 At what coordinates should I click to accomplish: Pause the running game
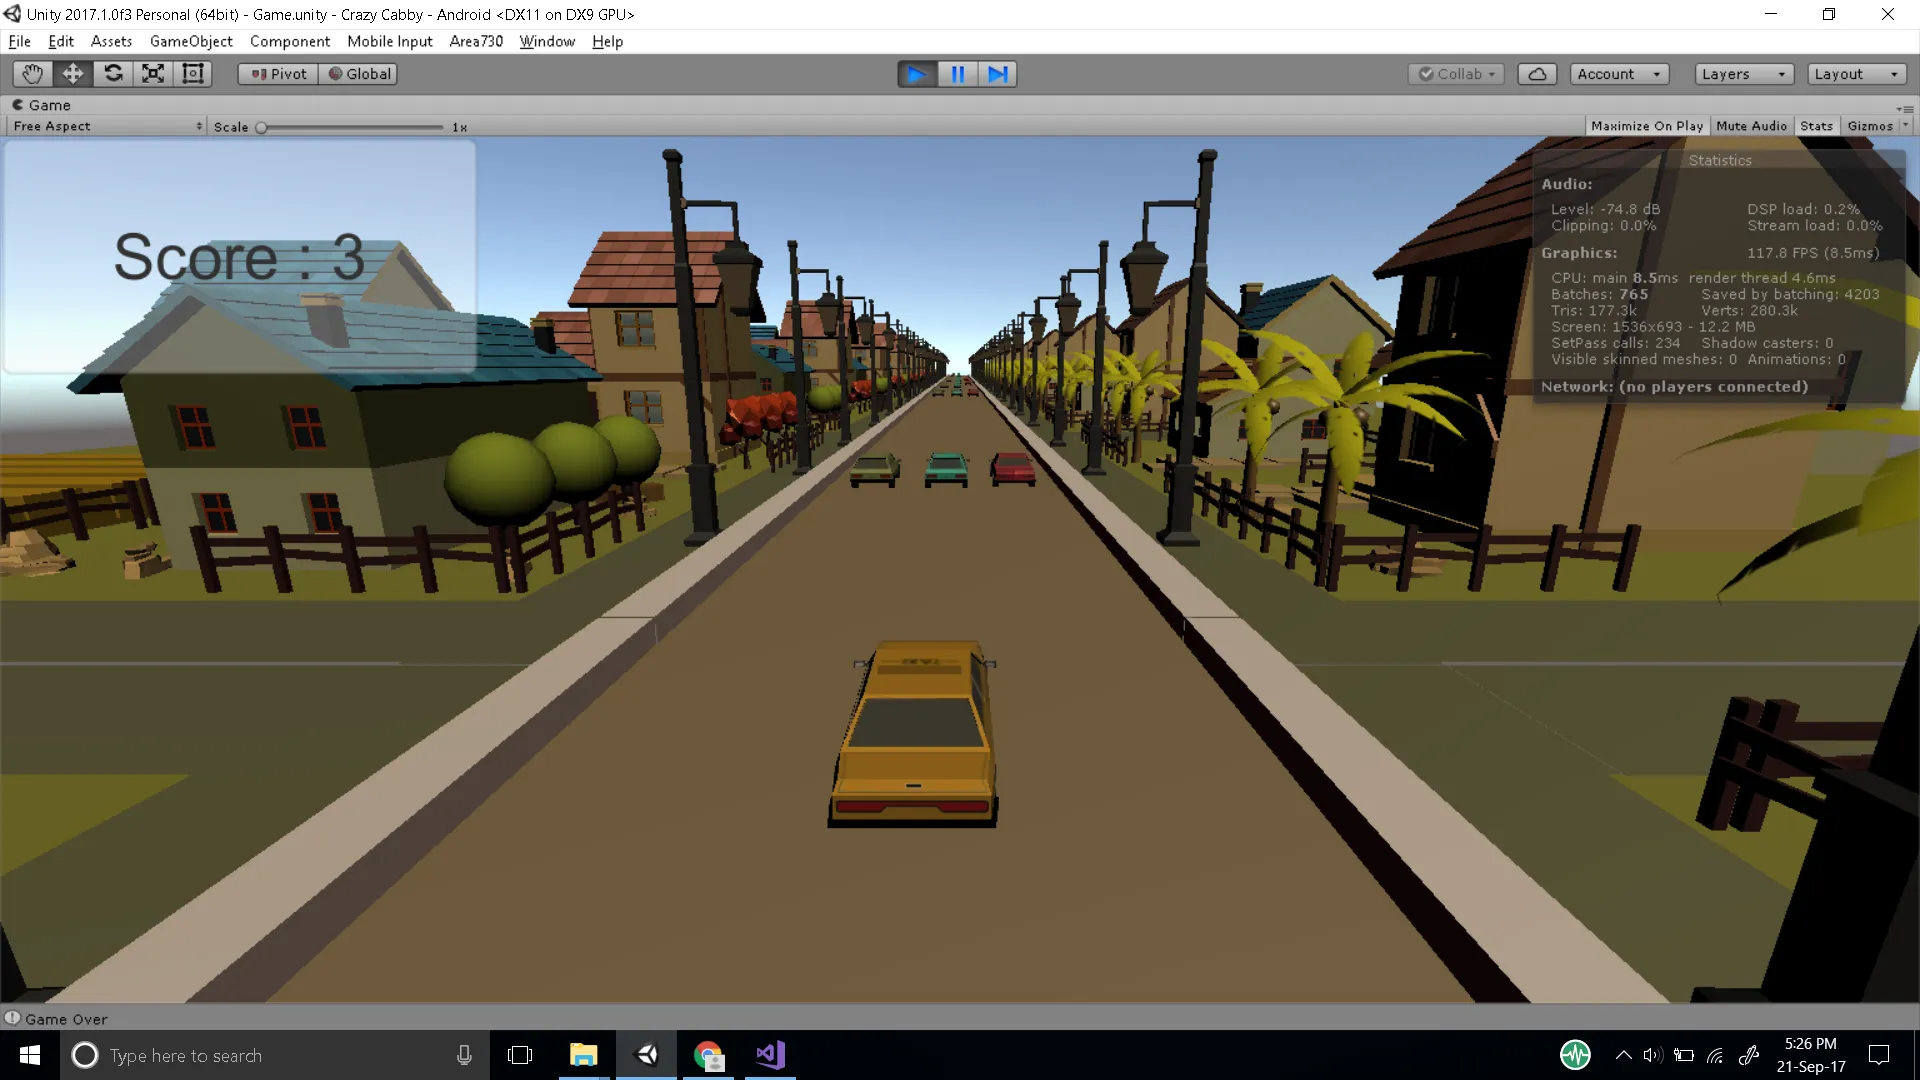[x=957, y=74]
